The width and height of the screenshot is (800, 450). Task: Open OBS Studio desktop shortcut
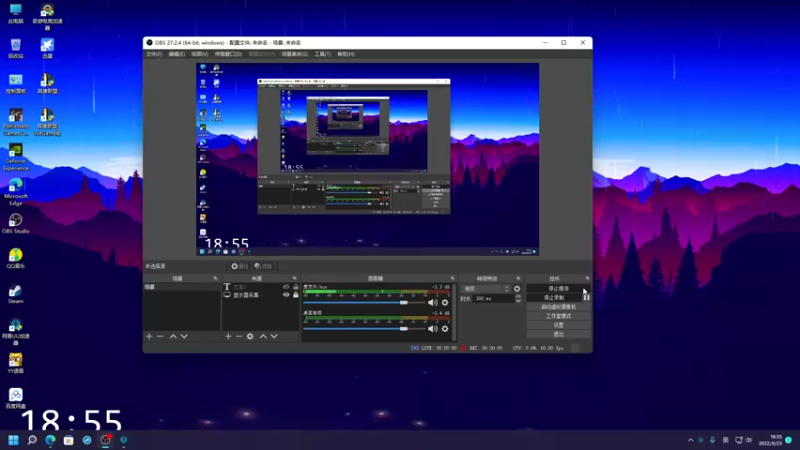(x=15, y=223)
